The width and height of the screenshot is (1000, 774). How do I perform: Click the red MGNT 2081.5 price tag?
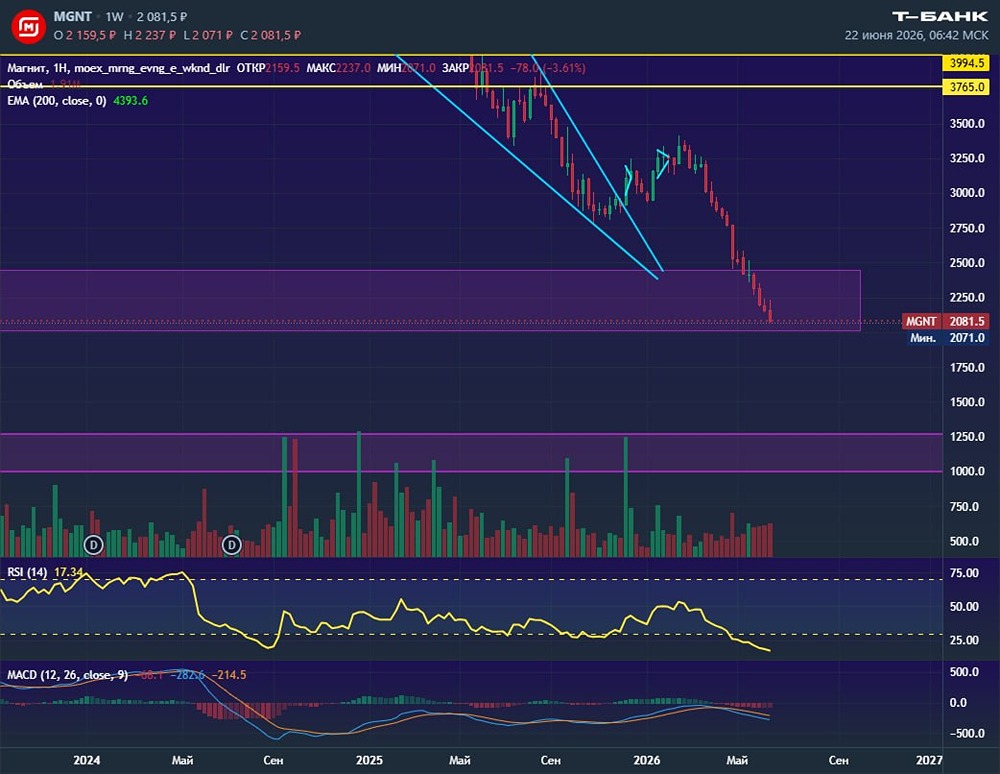click(946, 321)
